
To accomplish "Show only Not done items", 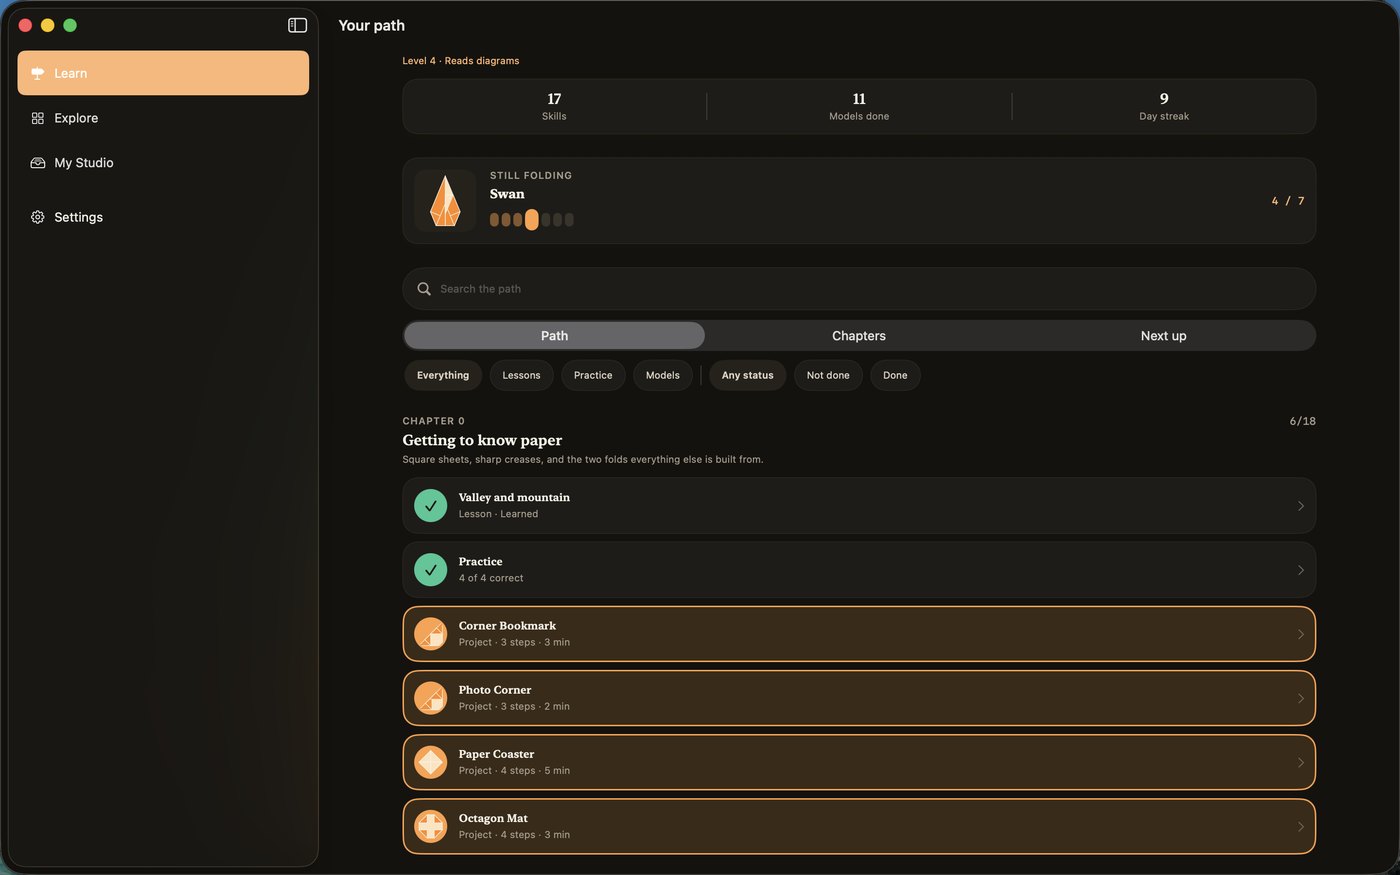I will click(x=828, y=375).
